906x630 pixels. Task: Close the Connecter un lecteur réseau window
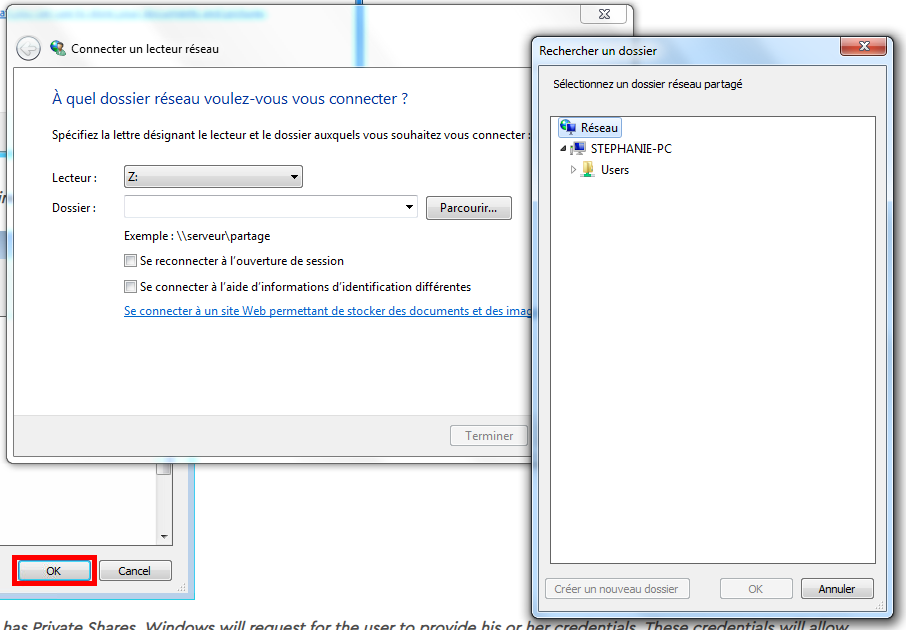(x=604, y=14)
